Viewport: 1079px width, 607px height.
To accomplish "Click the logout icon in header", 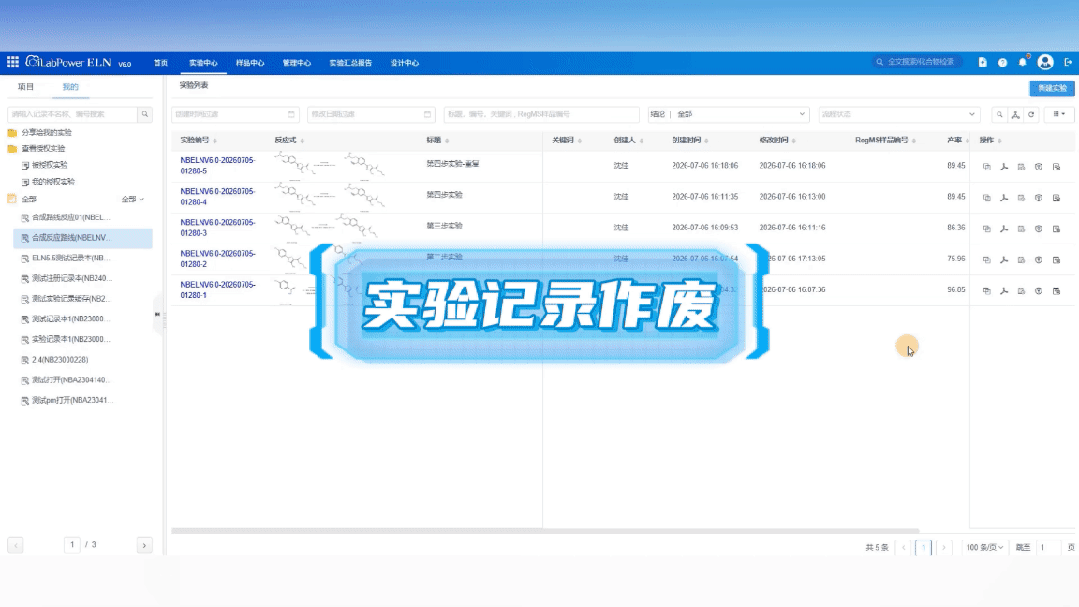I will coord(1068,62).
